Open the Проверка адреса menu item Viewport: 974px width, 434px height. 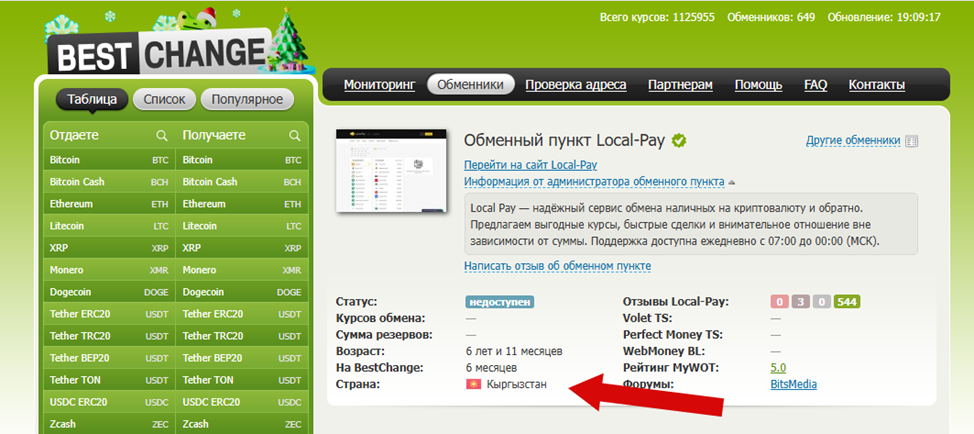click(x=576, y=85)
